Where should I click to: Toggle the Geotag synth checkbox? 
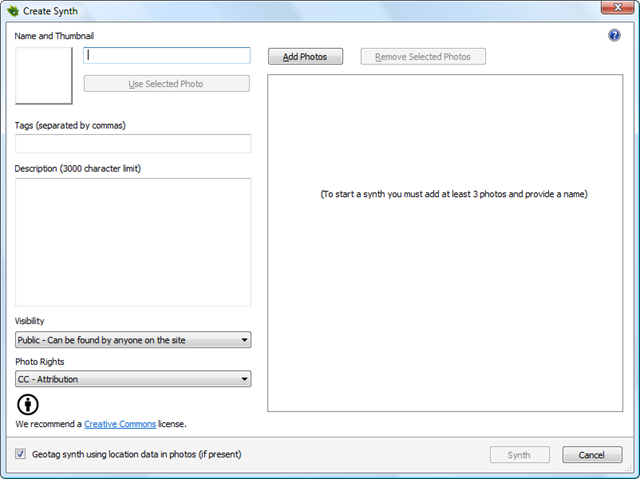coord(21,454)
